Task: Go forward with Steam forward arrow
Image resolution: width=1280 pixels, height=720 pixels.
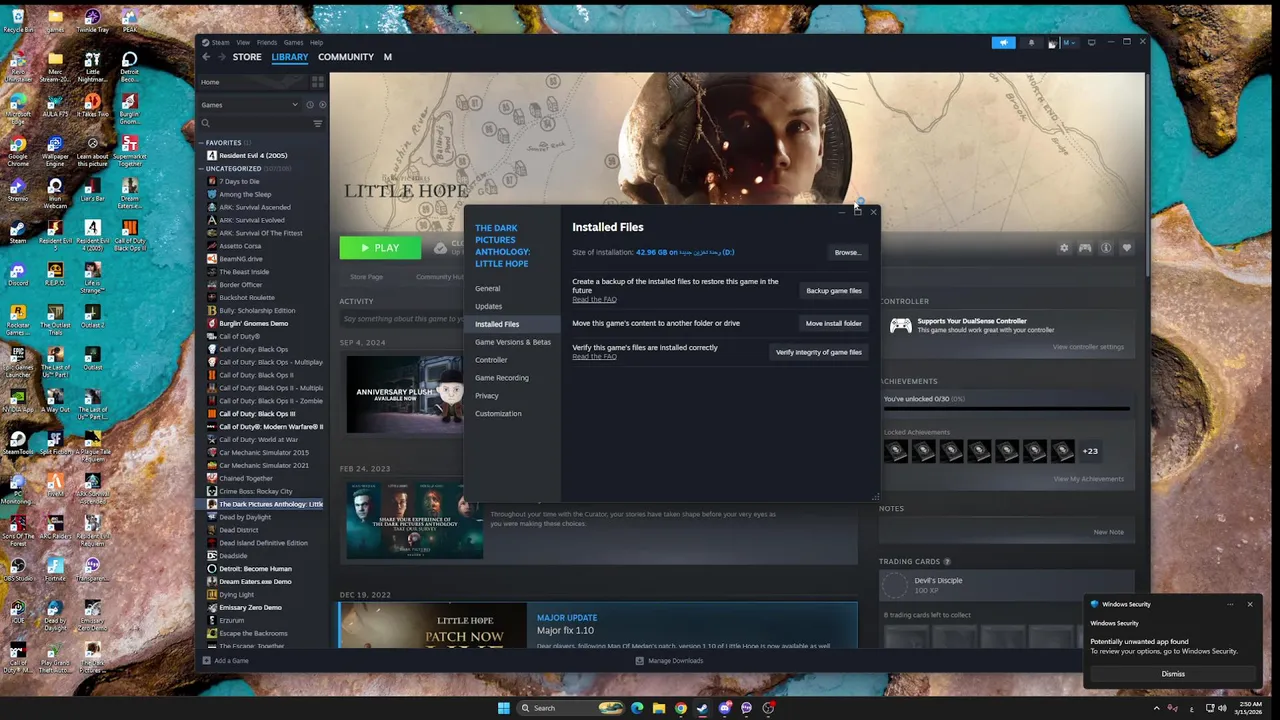Action: pyautogui.click(x=221, y=57)
